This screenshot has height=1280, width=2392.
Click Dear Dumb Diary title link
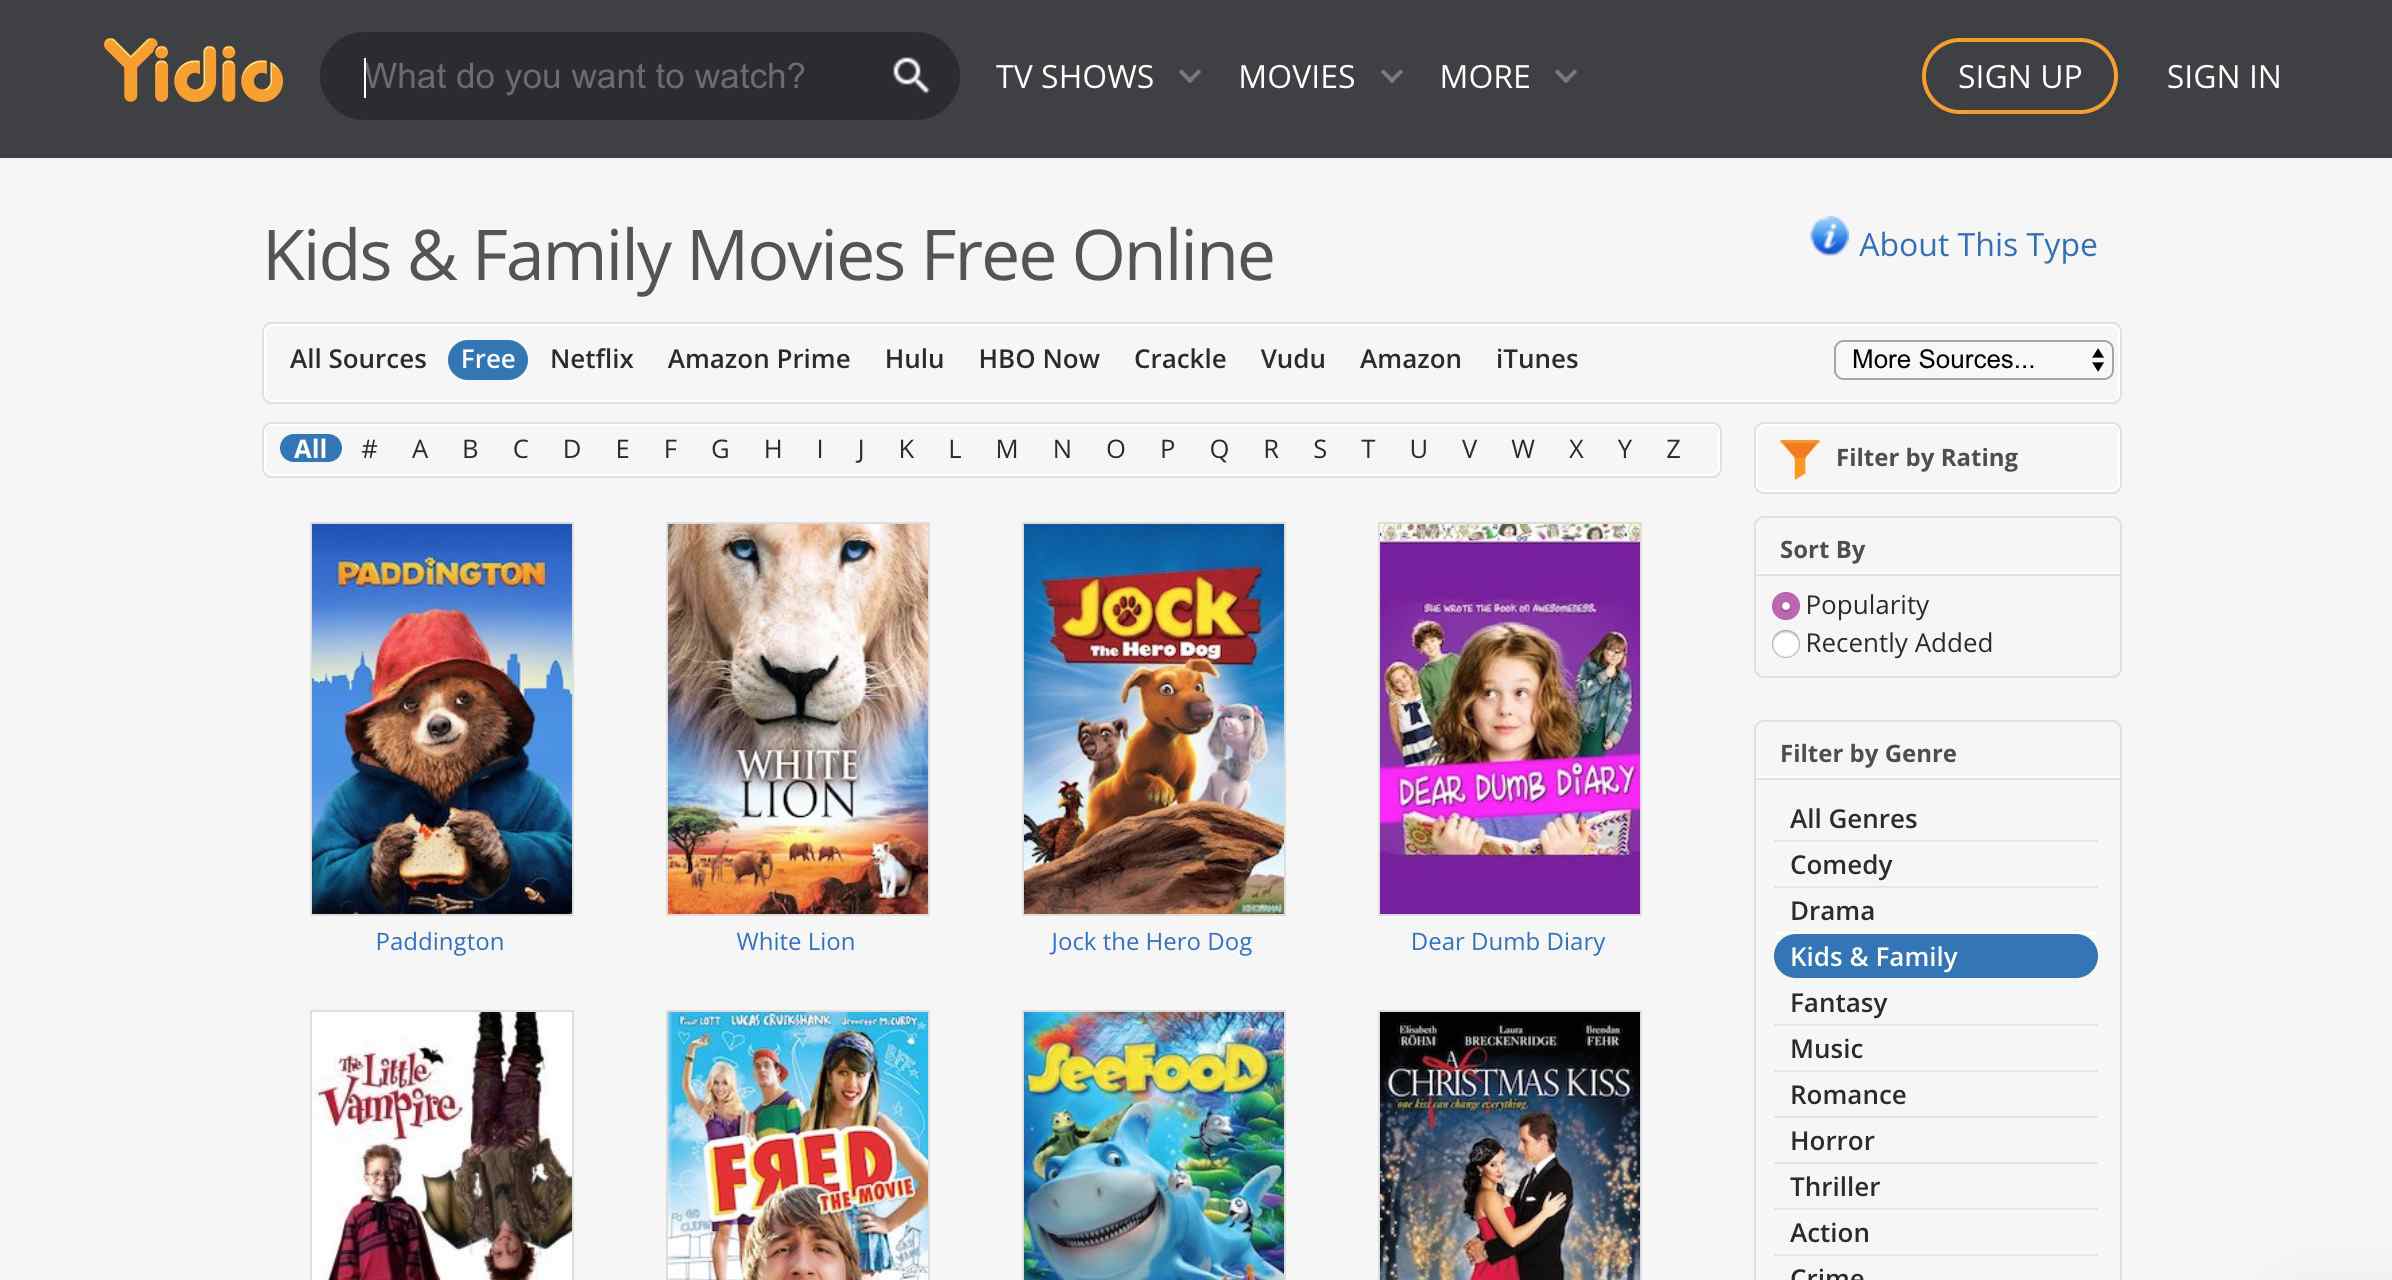point(1508,942)
